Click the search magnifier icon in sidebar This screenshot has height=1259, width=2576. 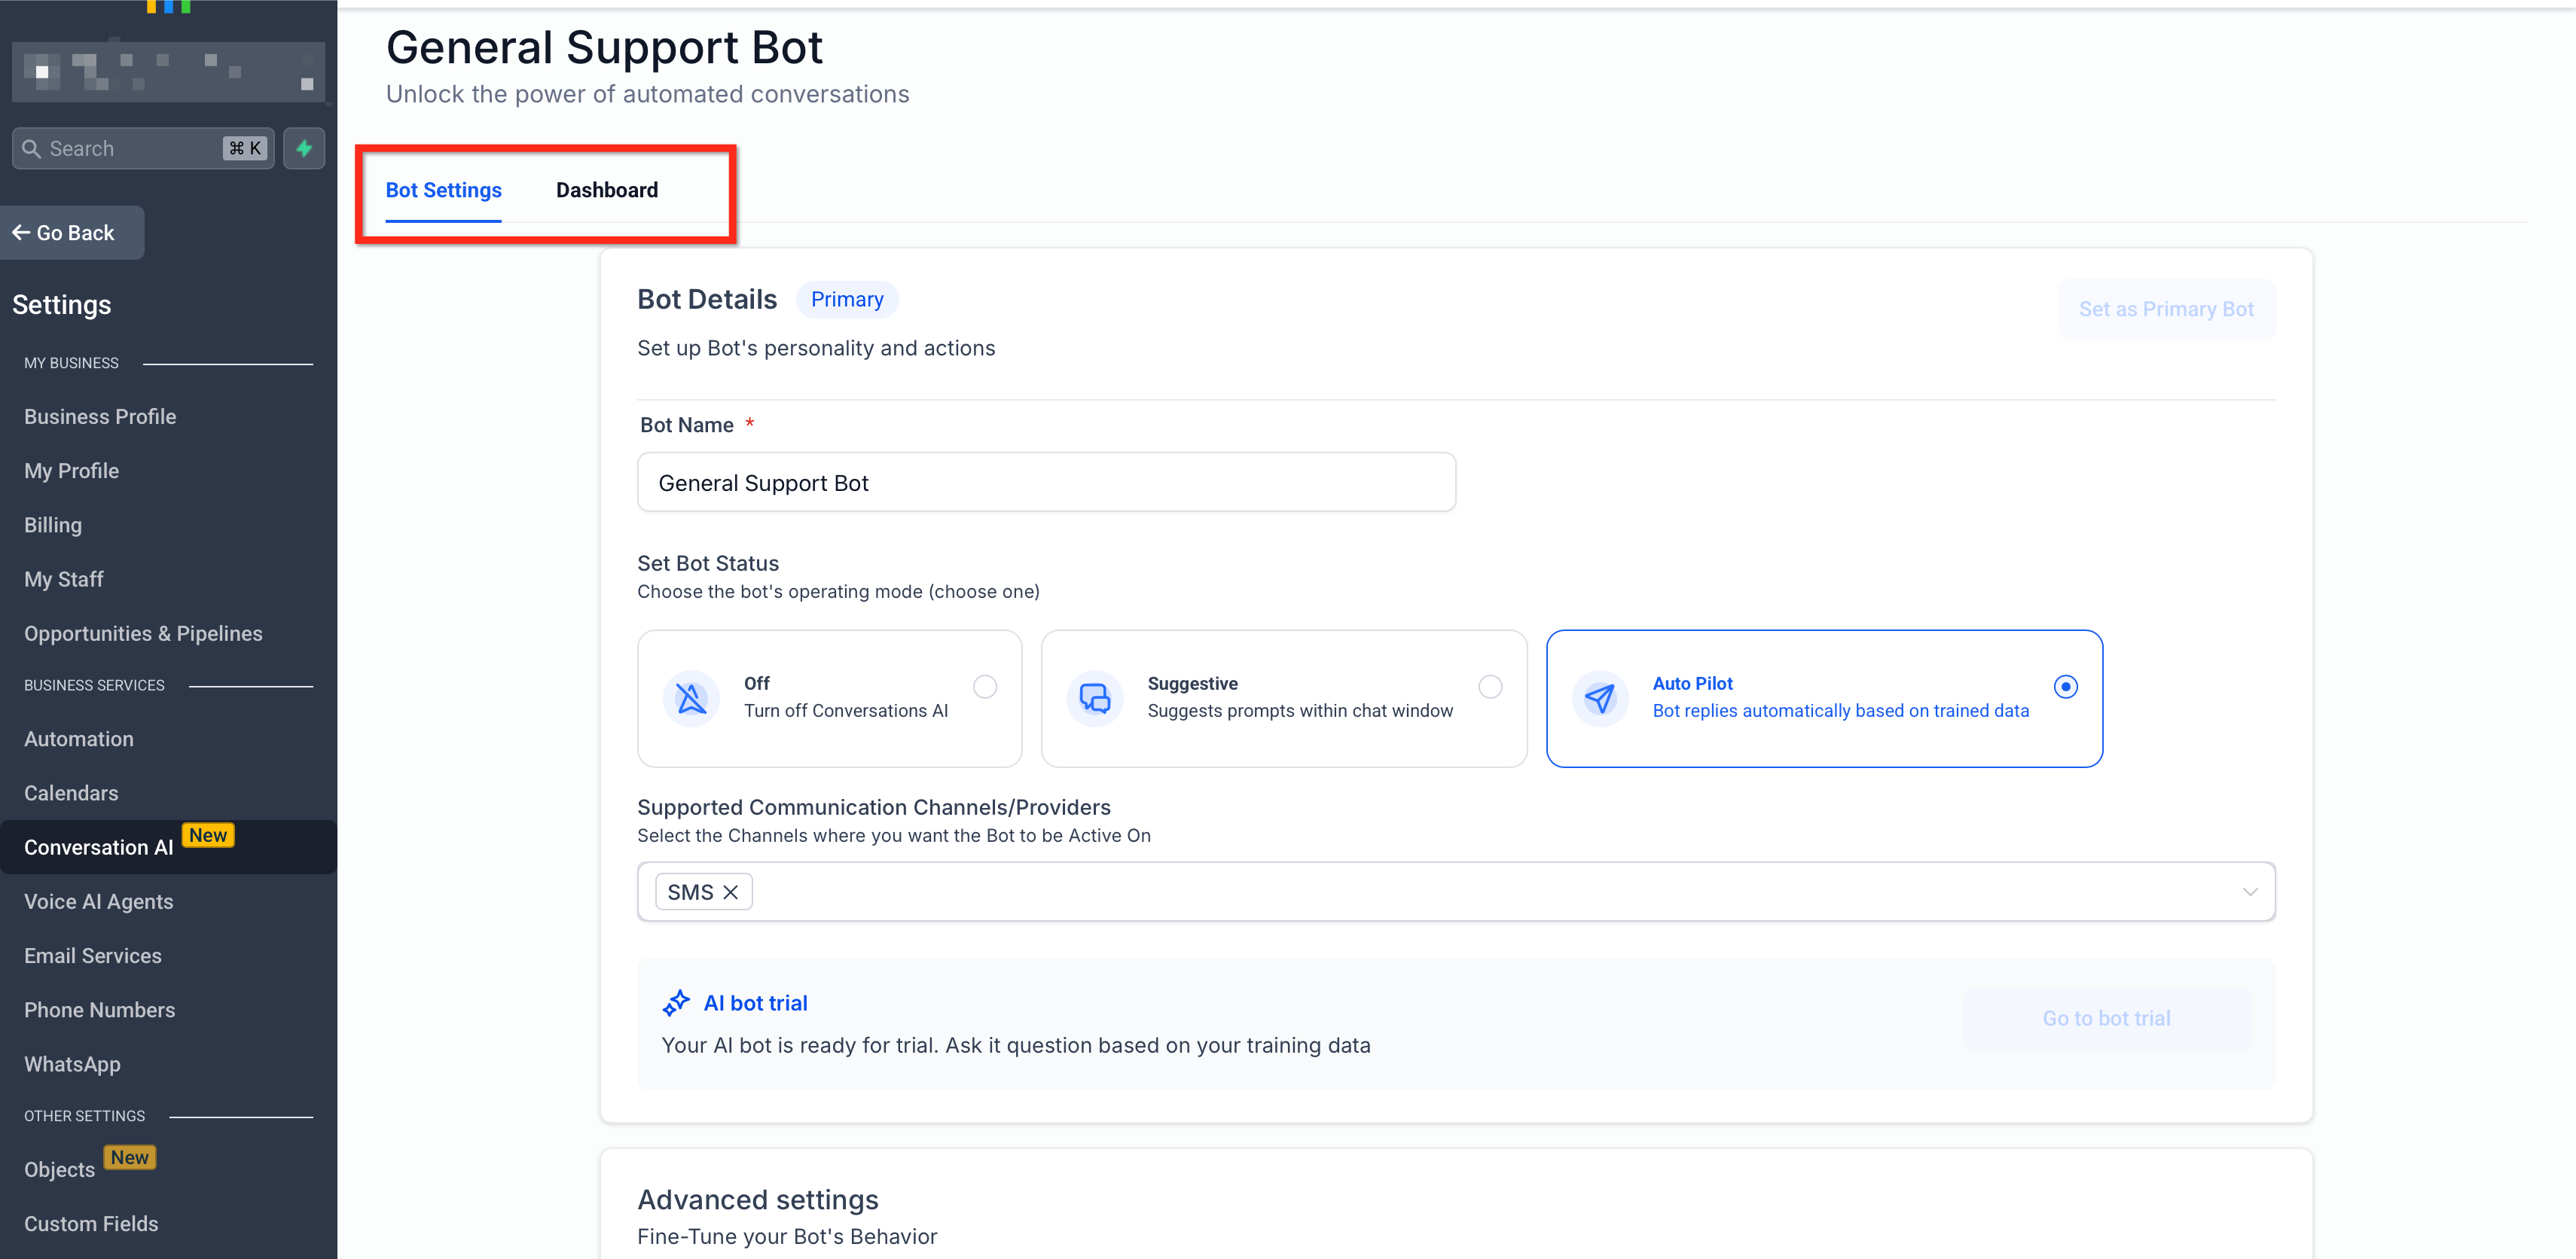[31, 148]
